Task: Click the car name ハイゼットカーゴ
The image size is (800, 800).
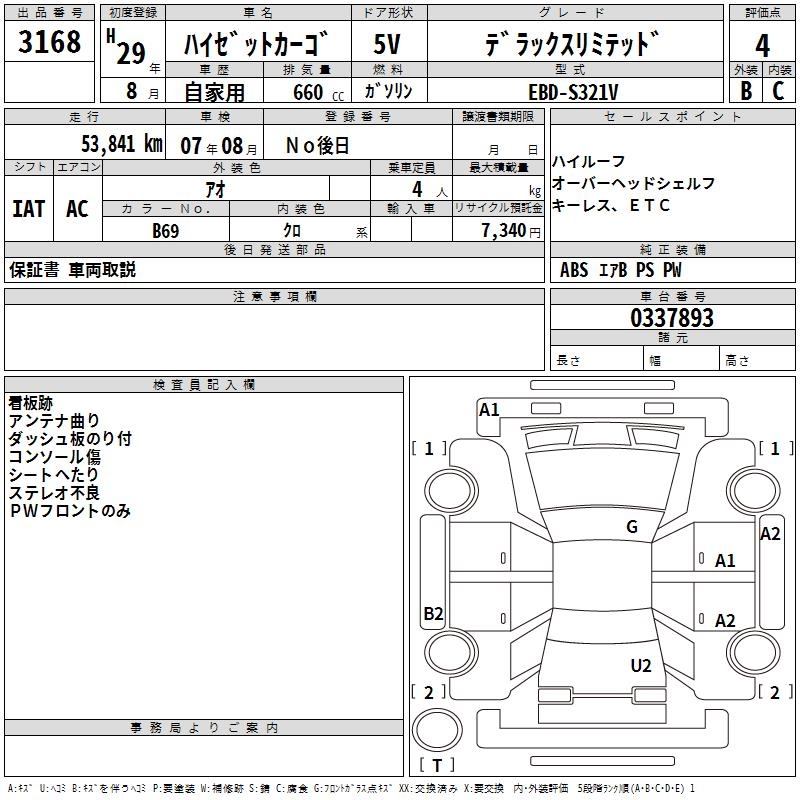Action: click(256, 44)
